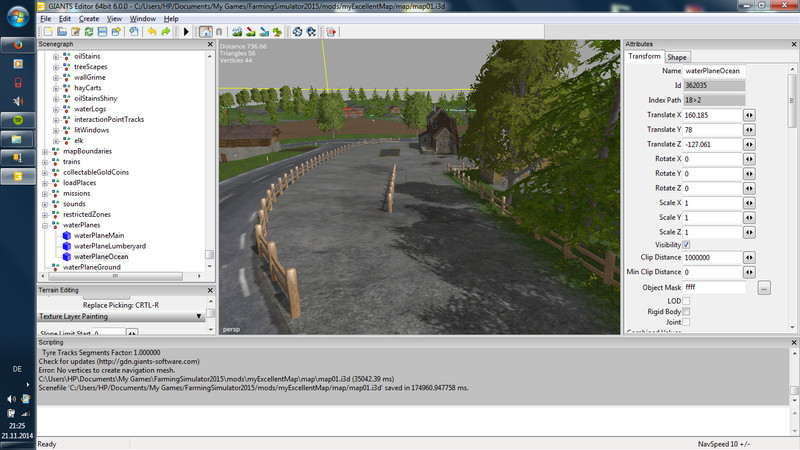
Task: Click the Attributes panel vertical scrollbar
Action: [x=792, y=101]
